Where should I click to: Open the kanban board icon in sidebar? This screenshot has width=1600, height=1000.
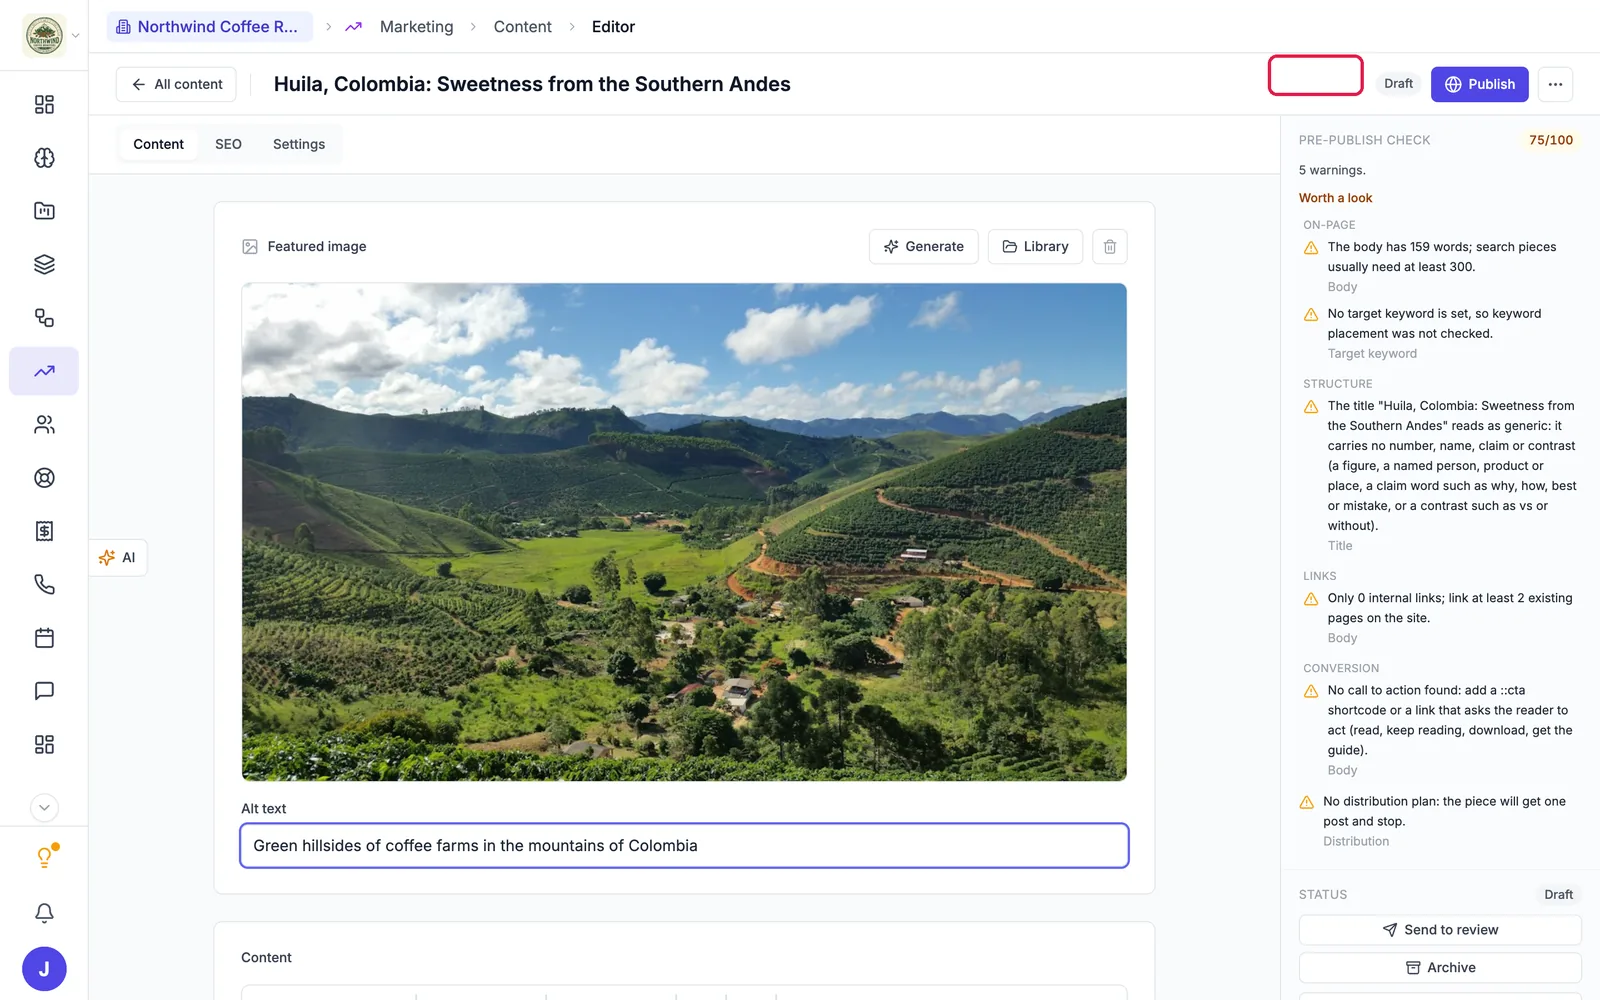click(44, 211)
